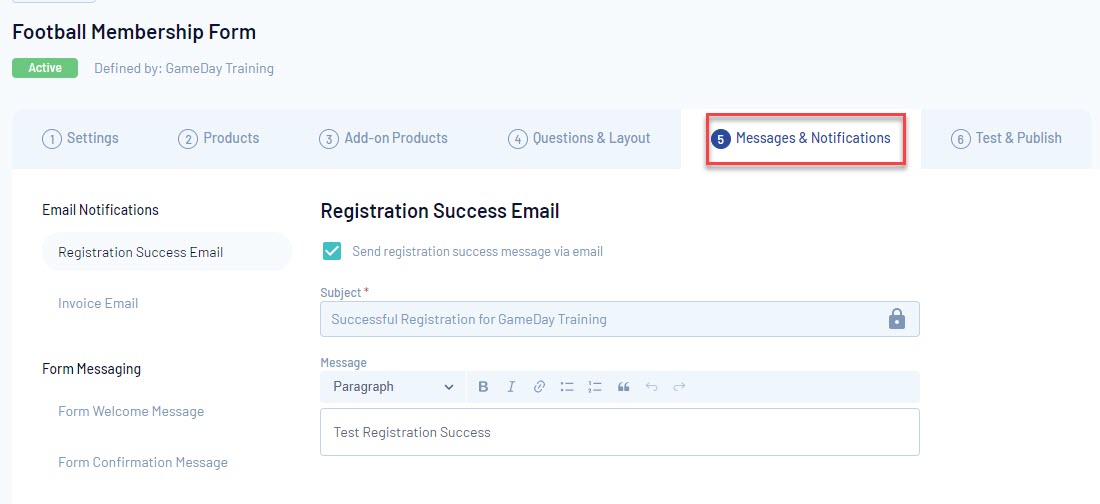Viewport: 1100px width, 504px height.
Task: Open Form Confirmation Message settings
Action: tap(143, 463)
